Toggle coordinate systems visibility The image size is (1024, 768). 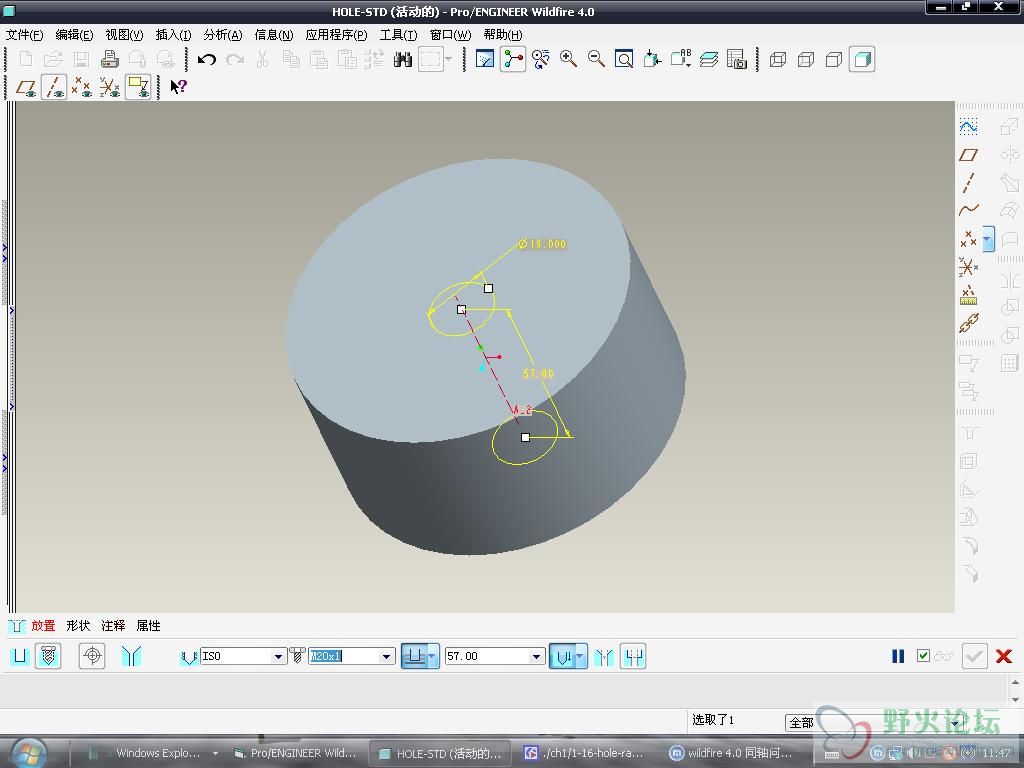pos(110,87)
